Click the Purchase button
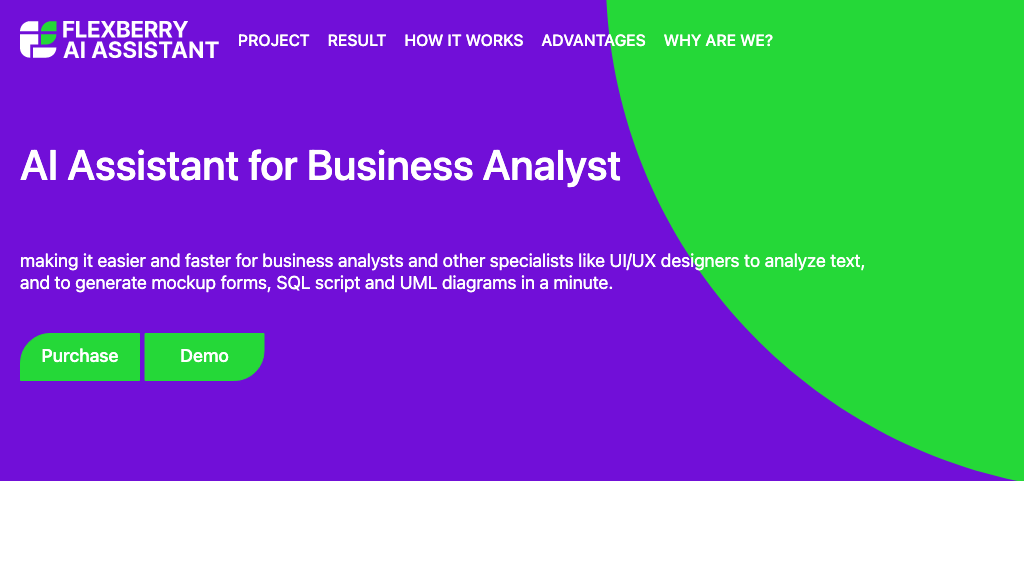Viewport: 1024px width, 576px height. pos(80,356)
